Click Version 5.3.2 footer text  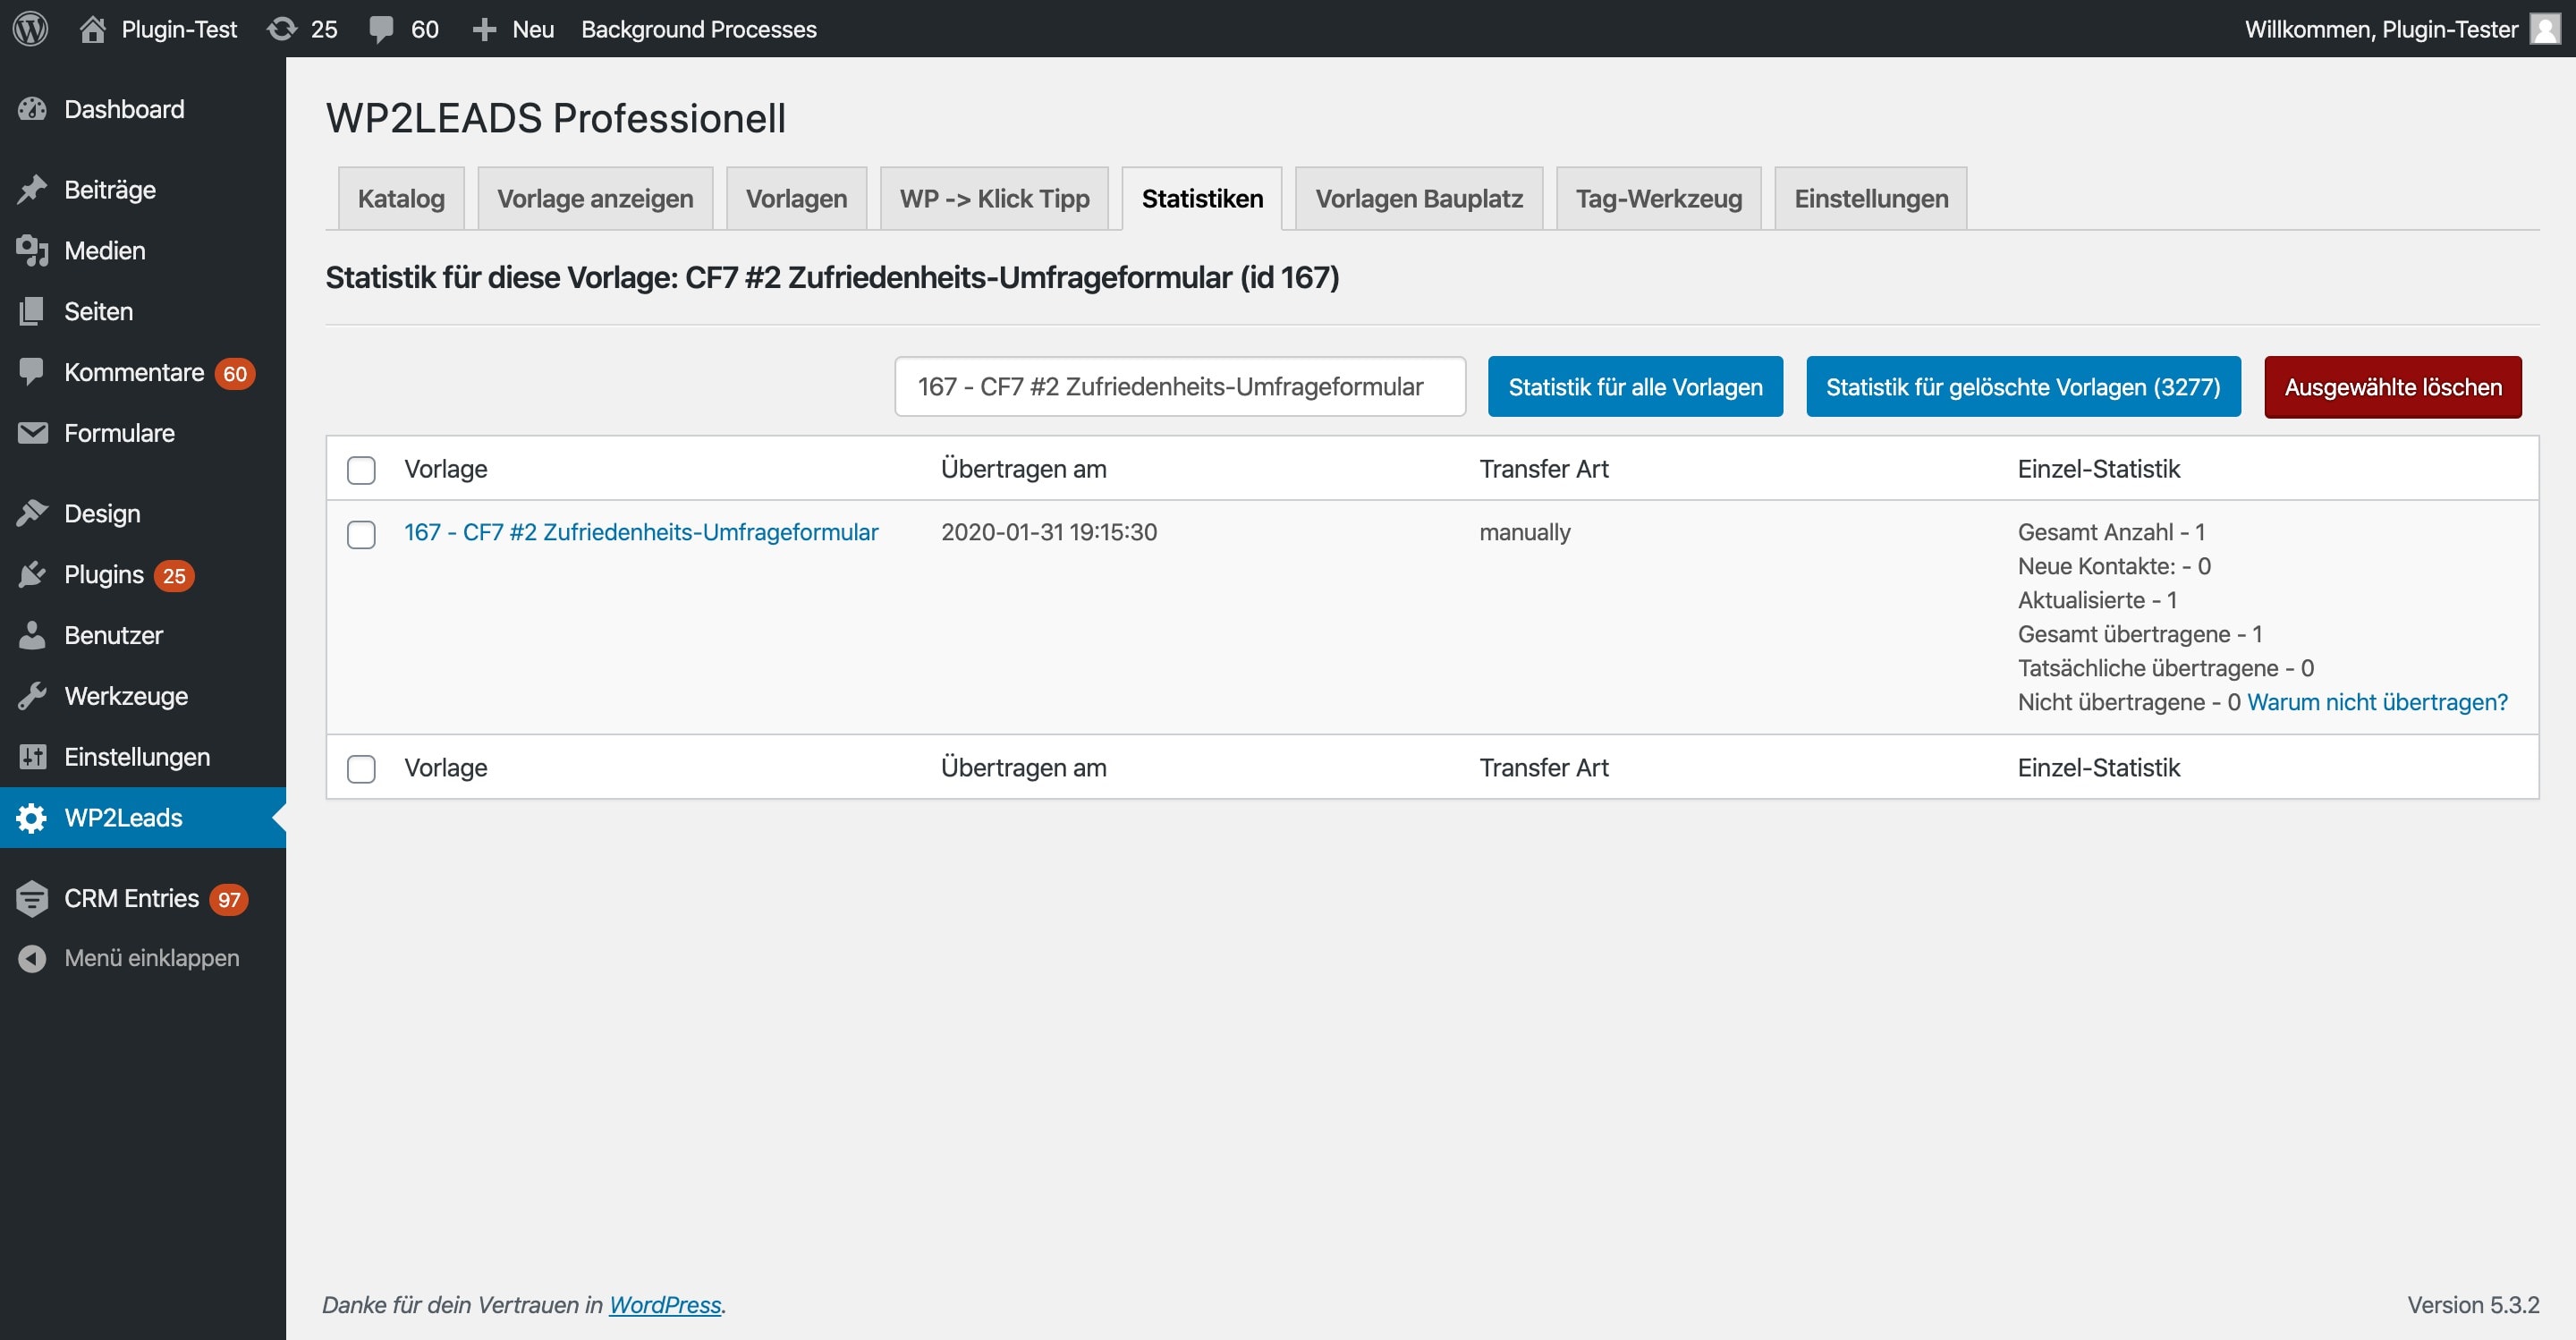click(2472, 1304)
